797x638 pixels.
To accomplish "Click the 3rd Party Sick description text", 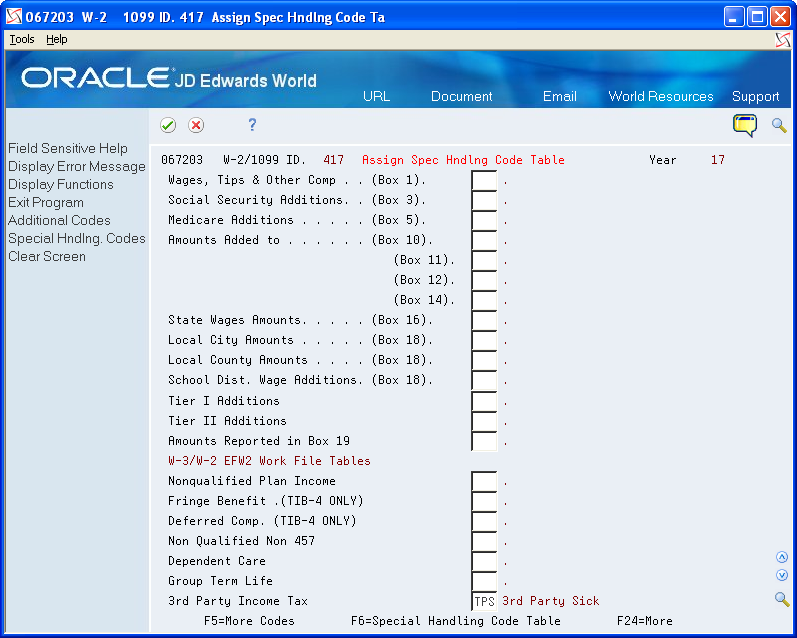I will tap(551, 601).
